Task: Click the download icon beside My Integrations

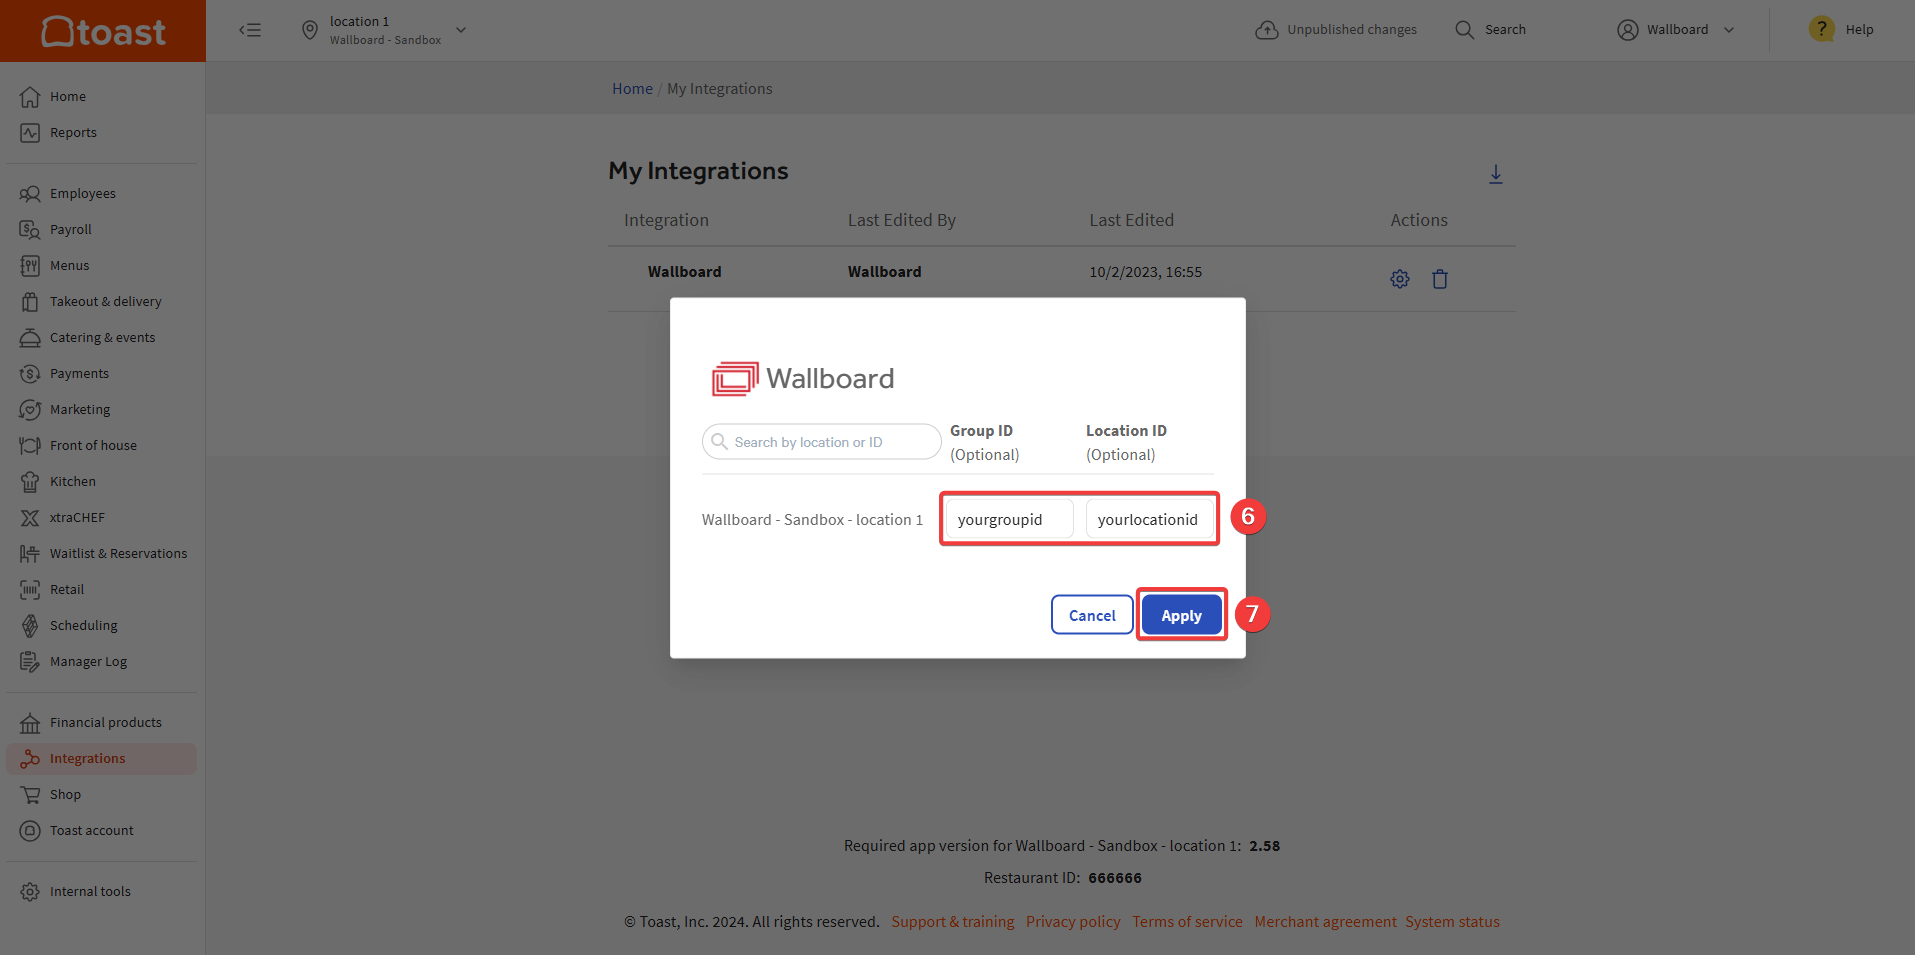Action: (x=1496, y=174)
